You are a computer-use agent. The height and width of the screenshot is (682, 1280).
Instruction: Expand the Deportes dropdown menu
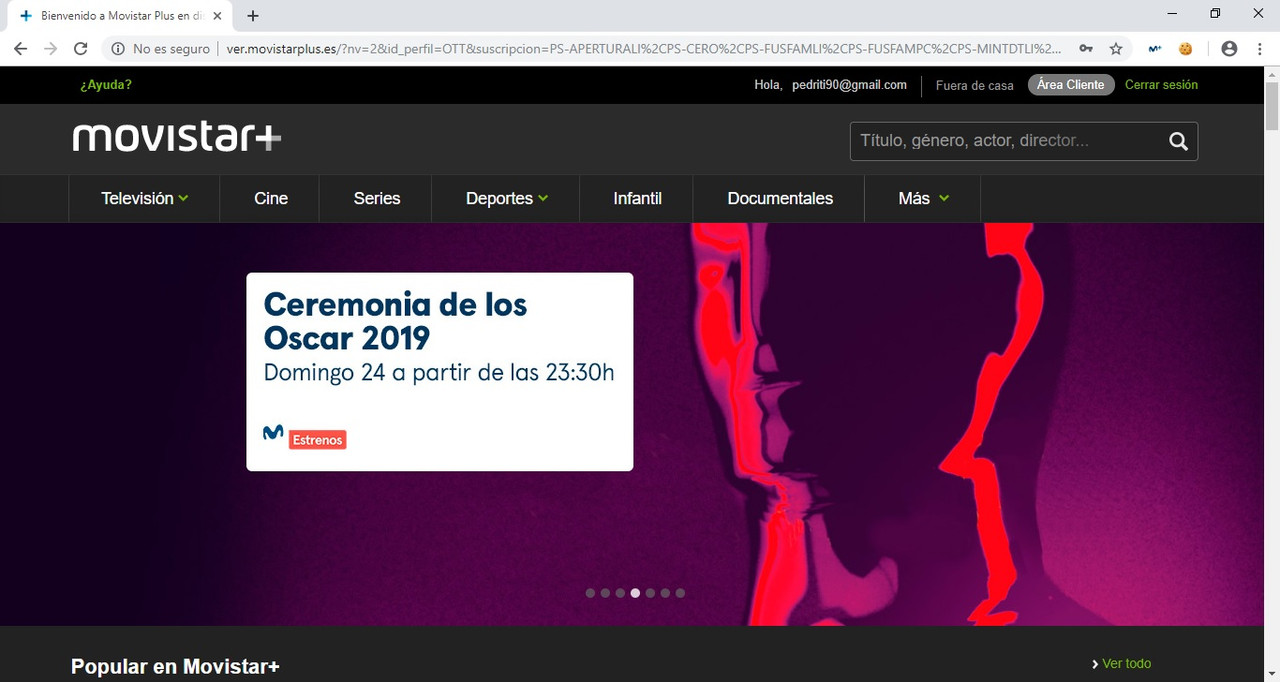point(506,198)
